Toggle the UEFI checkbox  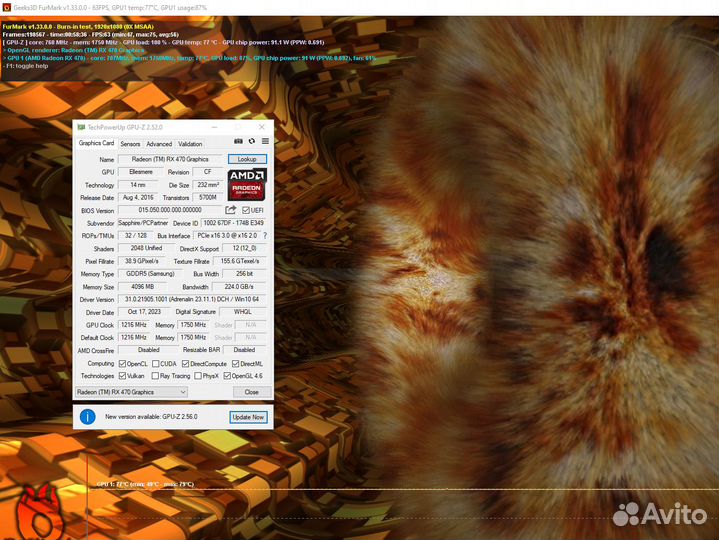coord(244,210)
